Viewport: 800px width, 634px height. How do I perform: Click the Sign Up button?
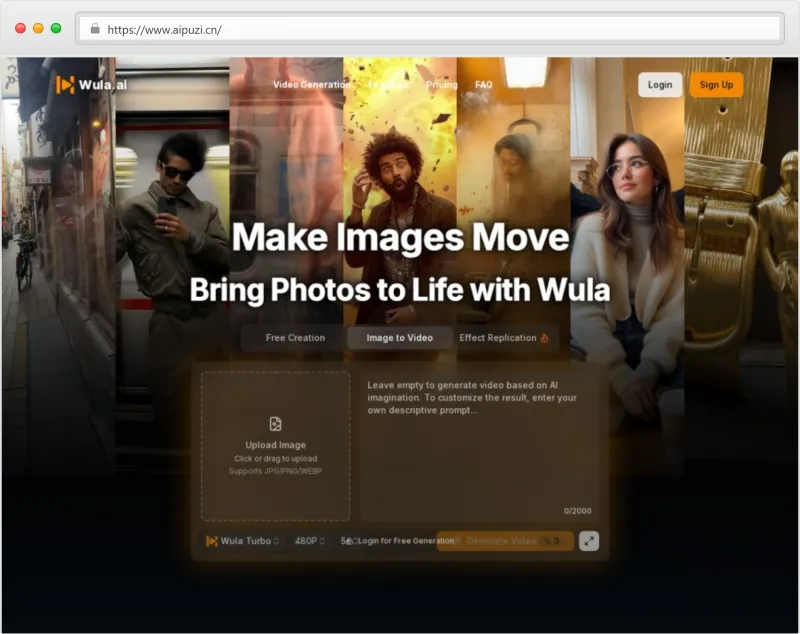(717, 85)
